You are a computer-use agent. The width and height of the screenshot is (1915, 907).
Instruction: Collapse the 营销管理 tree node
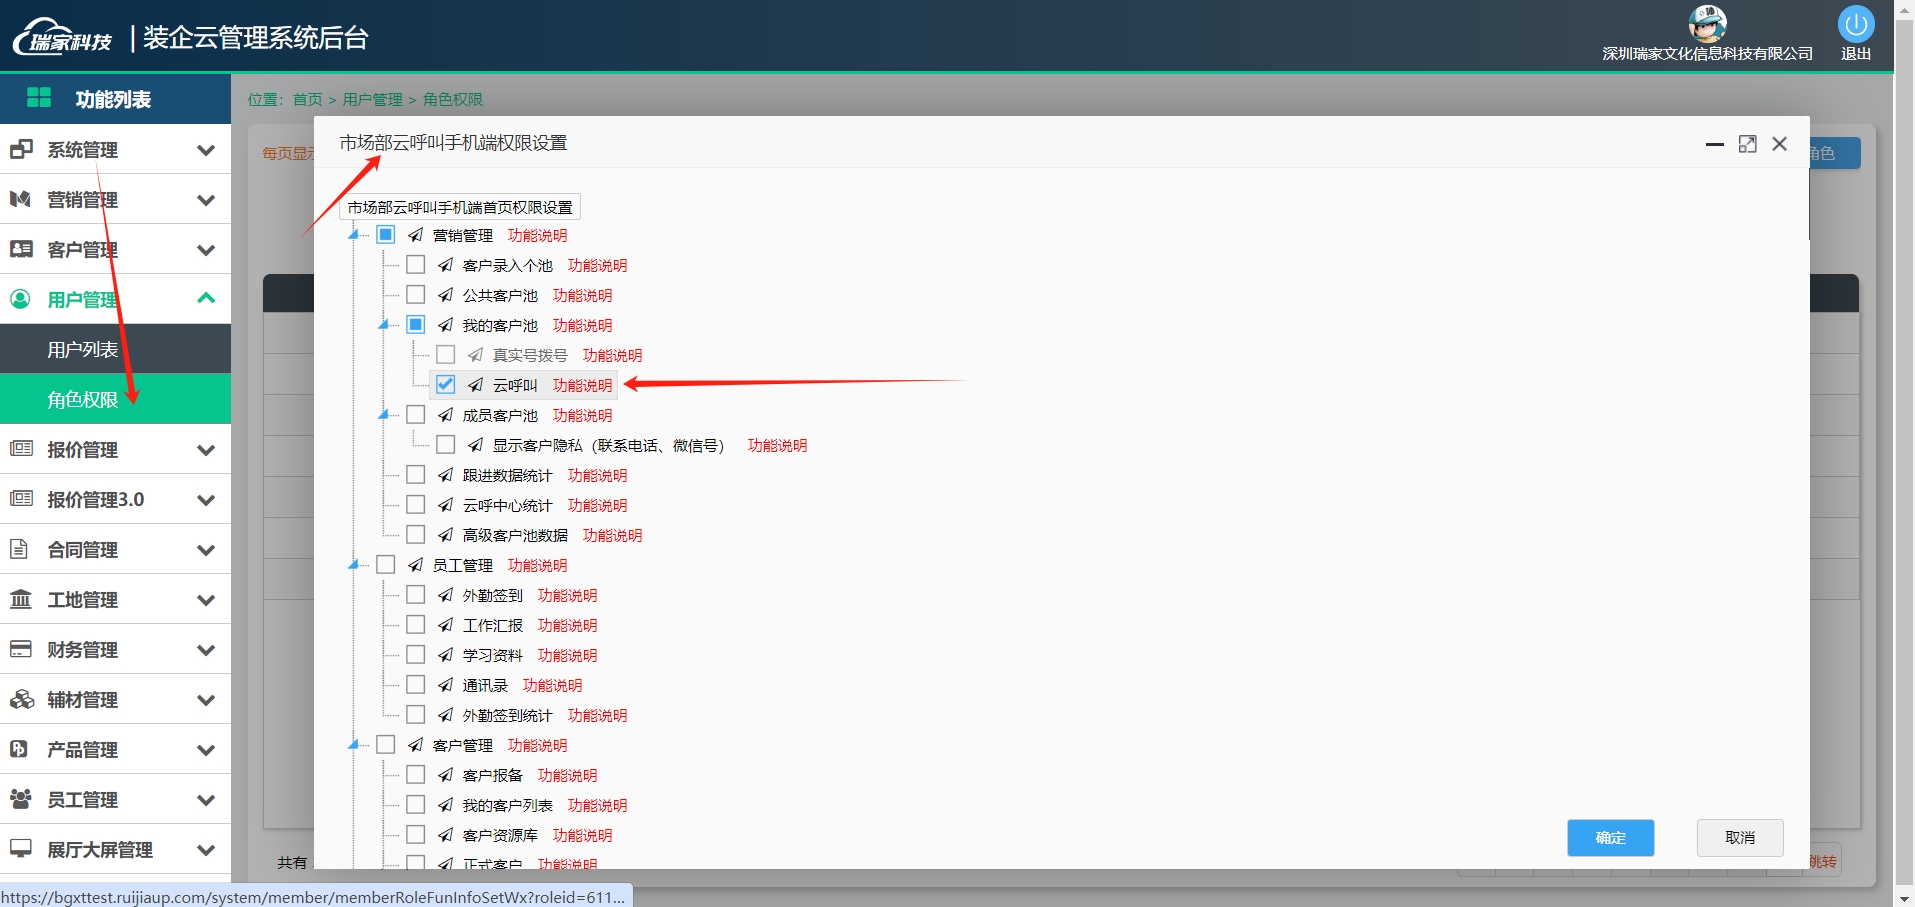[353, 235]
